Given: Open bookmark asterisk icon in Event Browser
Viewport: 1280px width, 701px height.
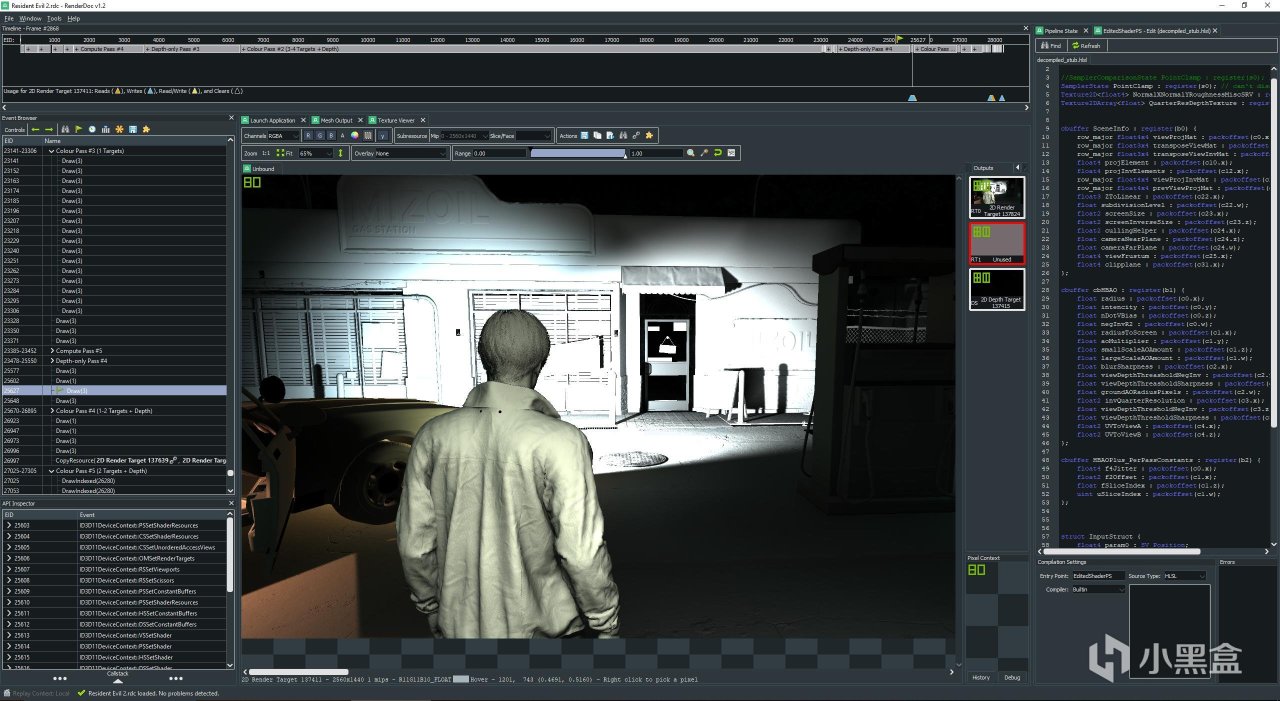Looking at the screenshot, I should coord(119,129).
